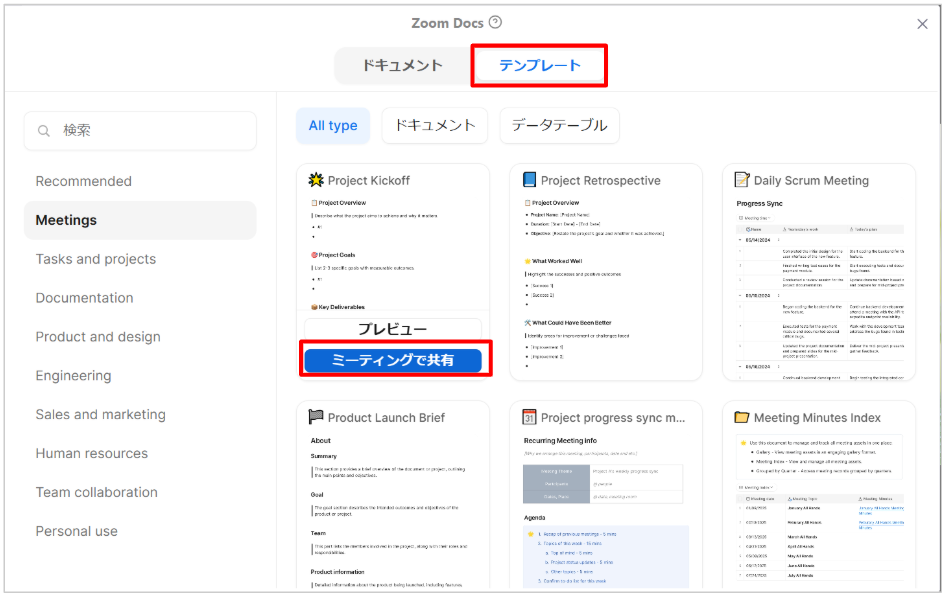Click the Daily Scrum Meeting title text
The image size is (948, 596).
(x=811, y=180)
